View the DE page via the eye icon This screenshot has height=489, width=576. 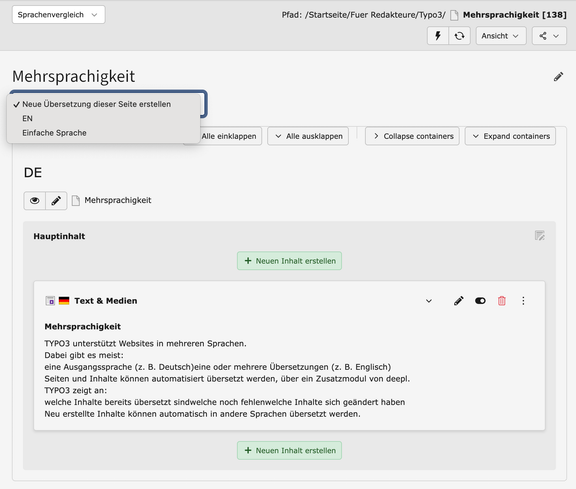coord(35,201)
